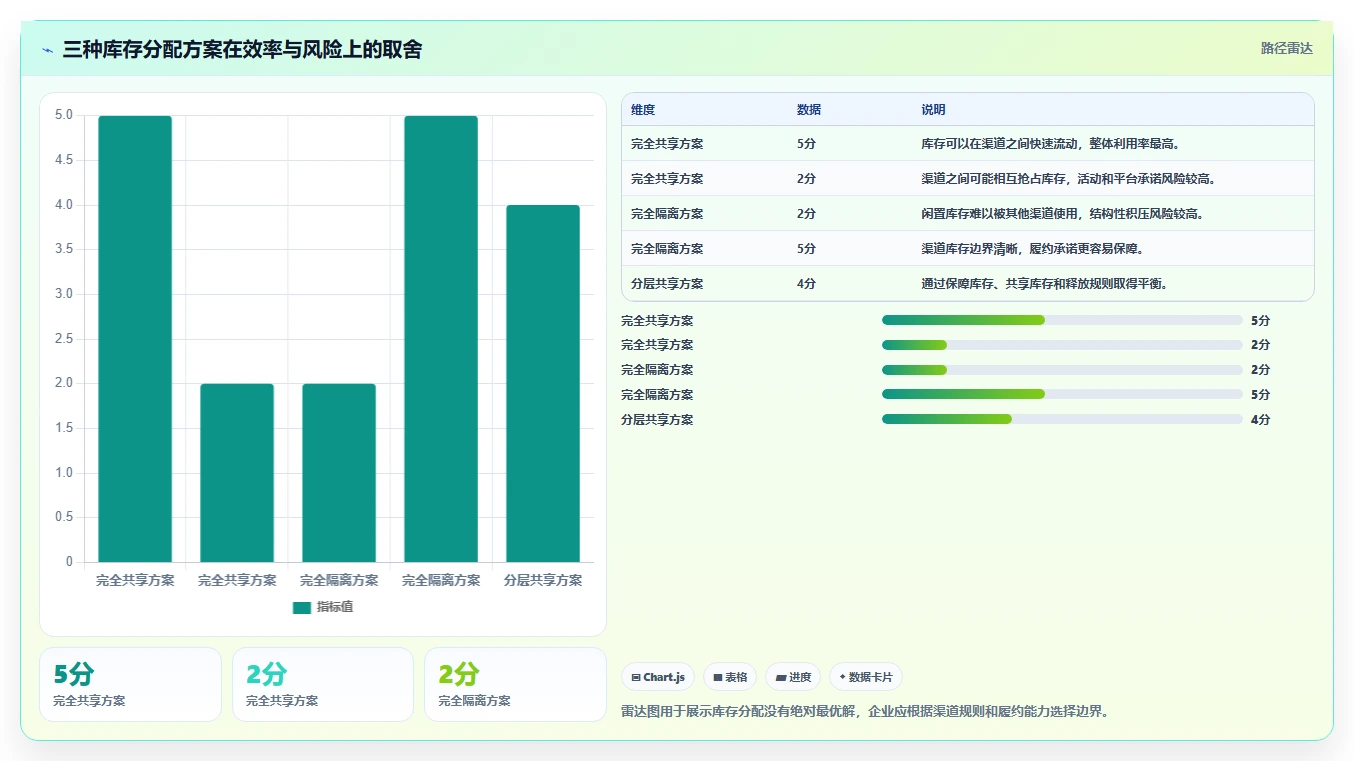Click the 分层共享方案 bar at 4.0
Image resolution: width=1354 pixels, height=761 pixels.
click(543, 384)
